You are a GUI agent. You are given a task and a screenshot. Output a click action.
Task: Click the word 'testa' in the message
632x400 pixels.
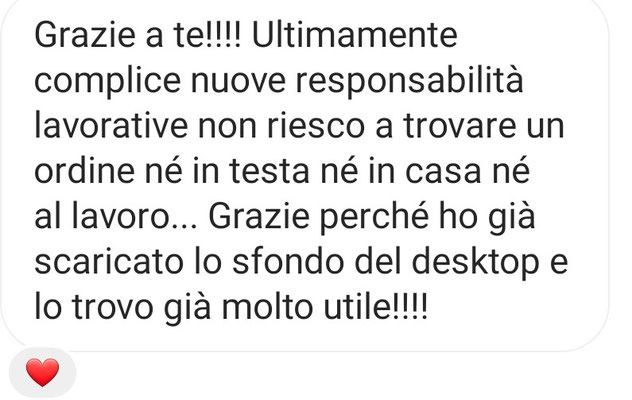tap(270, 172)
